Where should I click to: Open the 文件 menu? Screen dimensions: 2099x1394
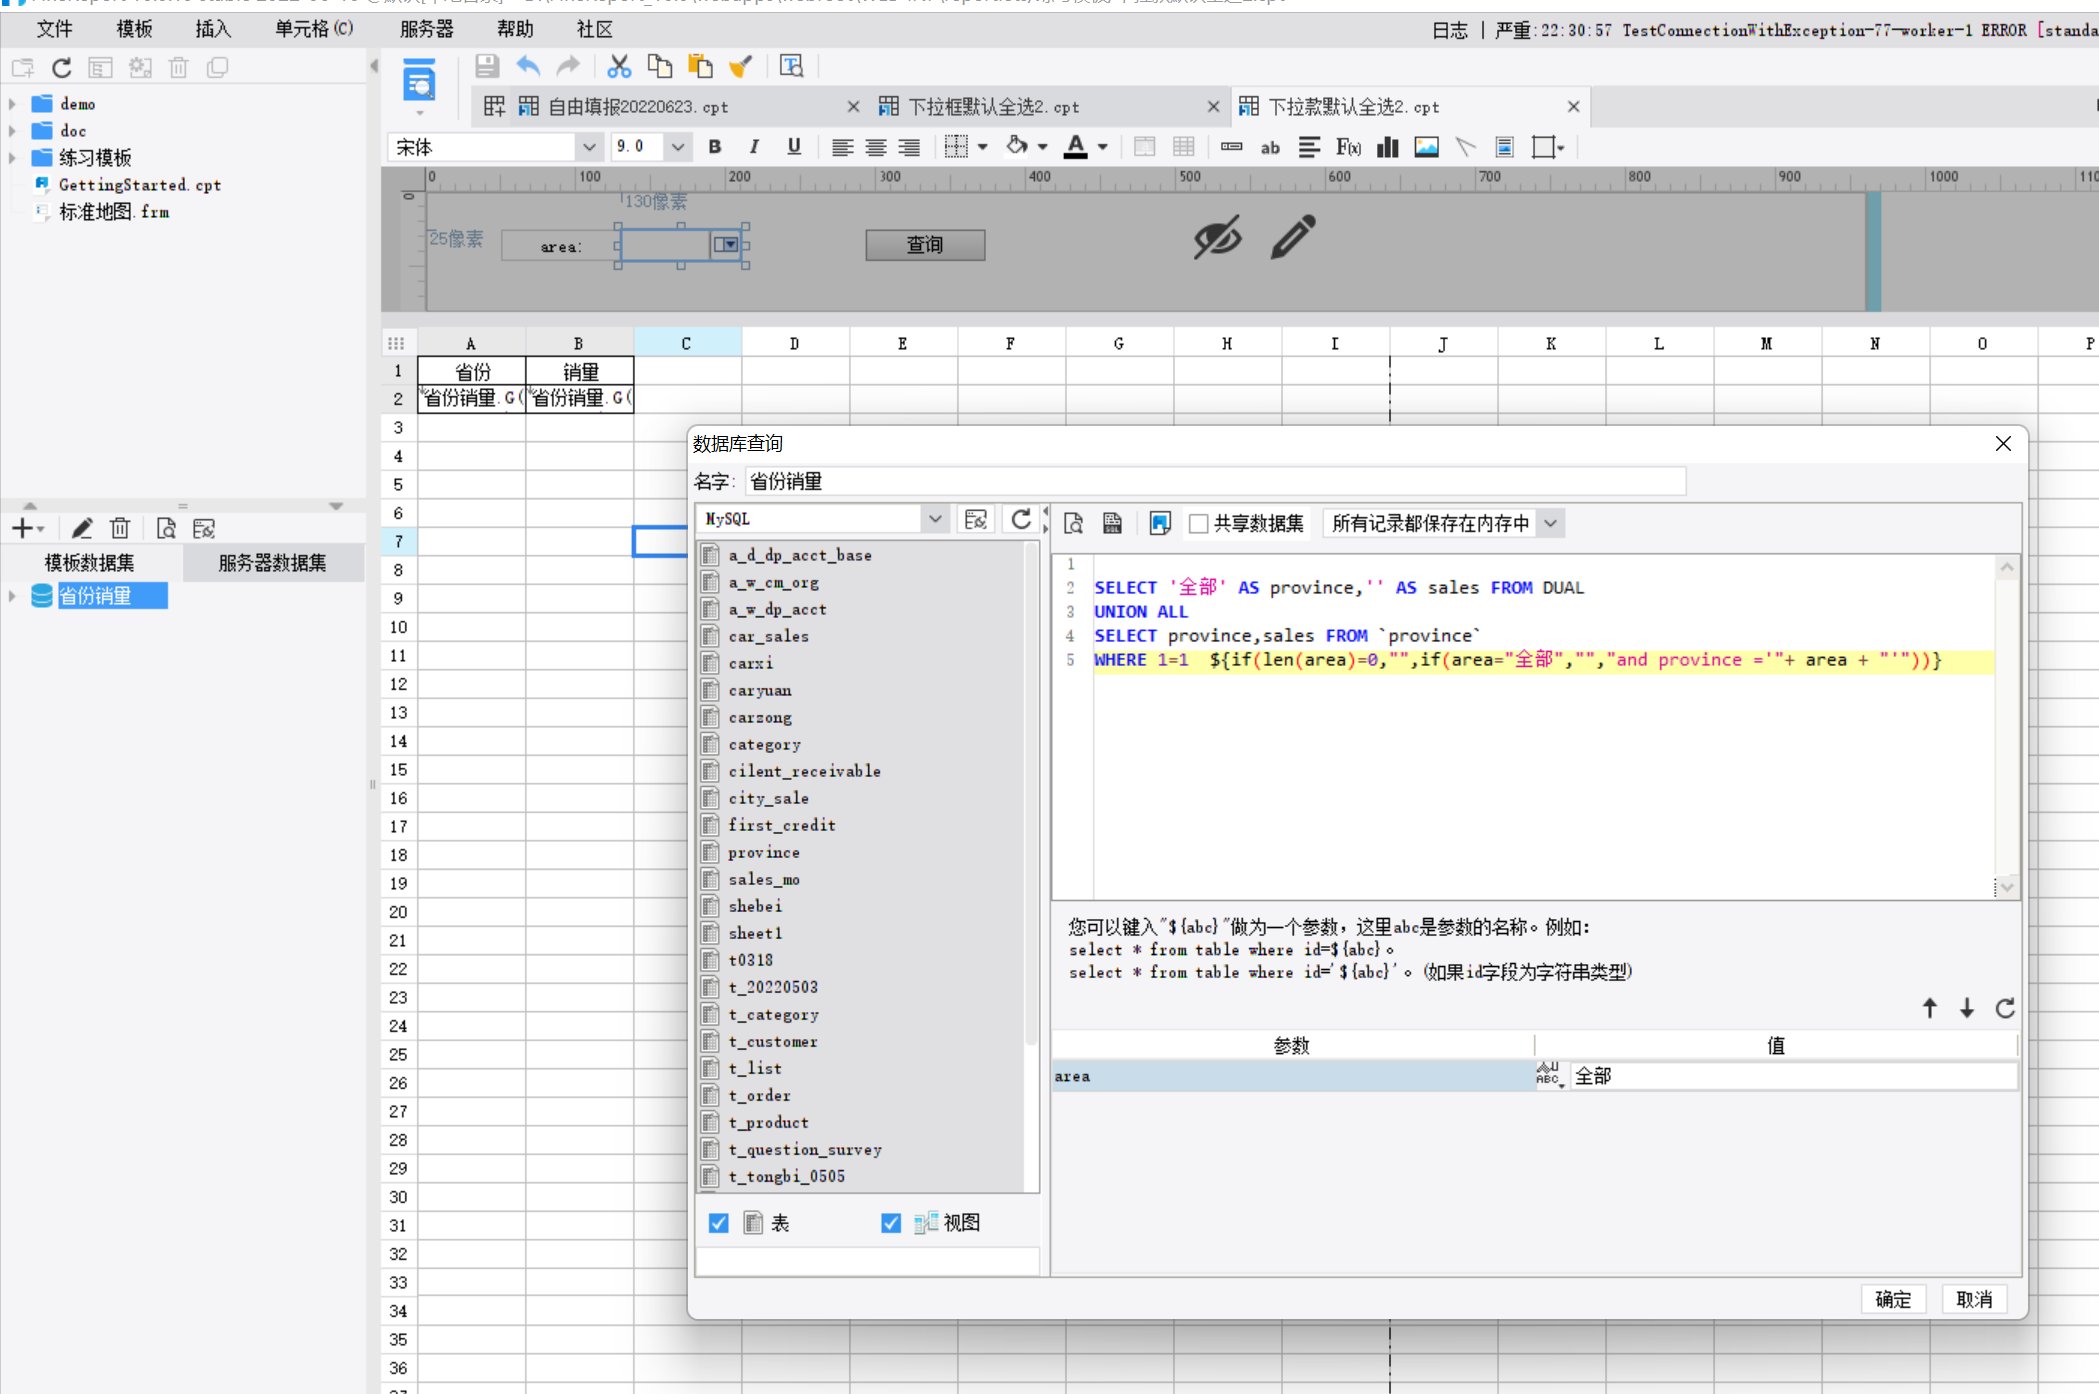54,29
